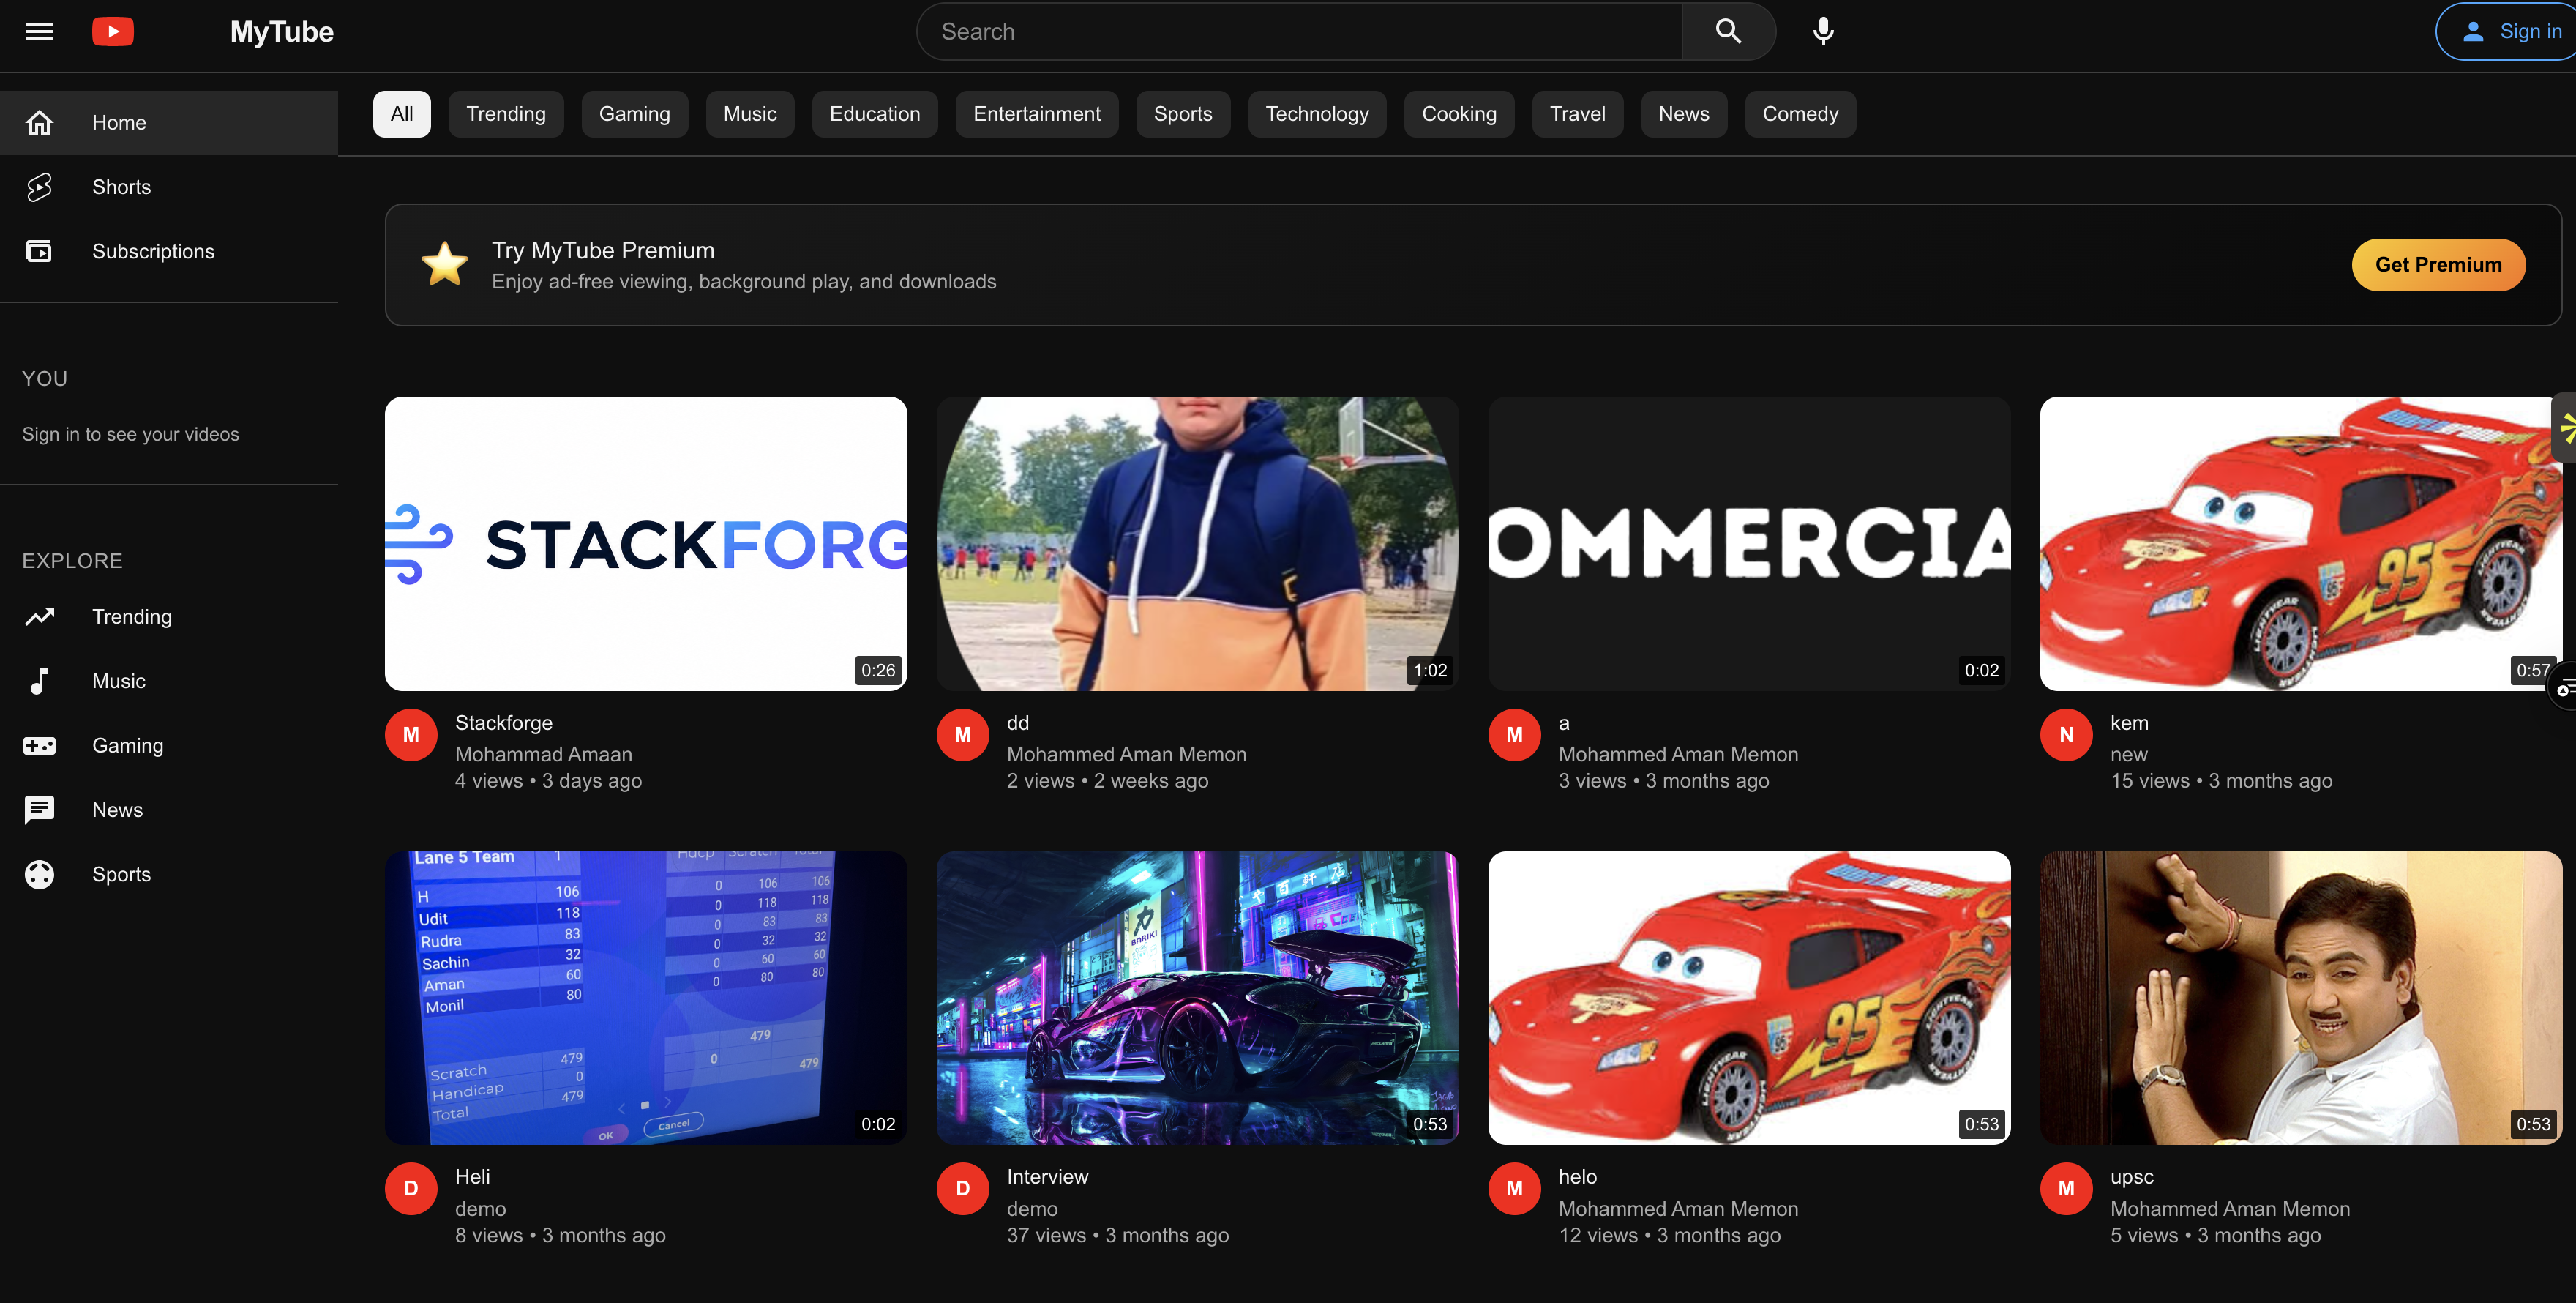Open channel avatar for video titled a

click(x=1514, y=735)
